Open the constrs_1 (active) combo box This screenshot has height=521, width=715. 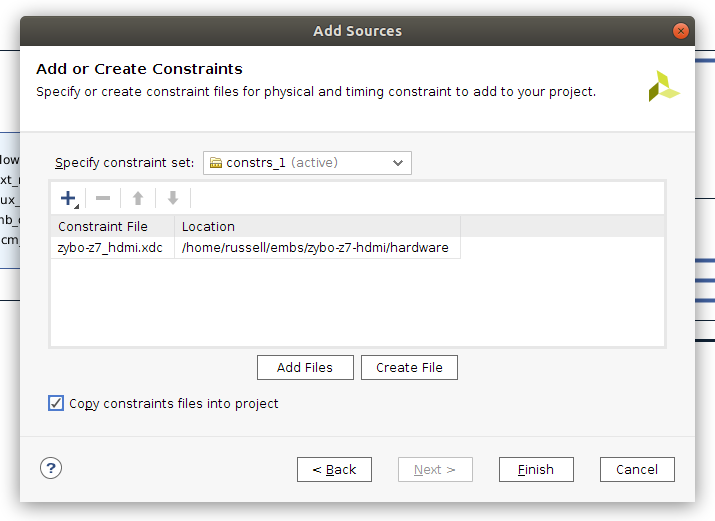coord(300,163)
